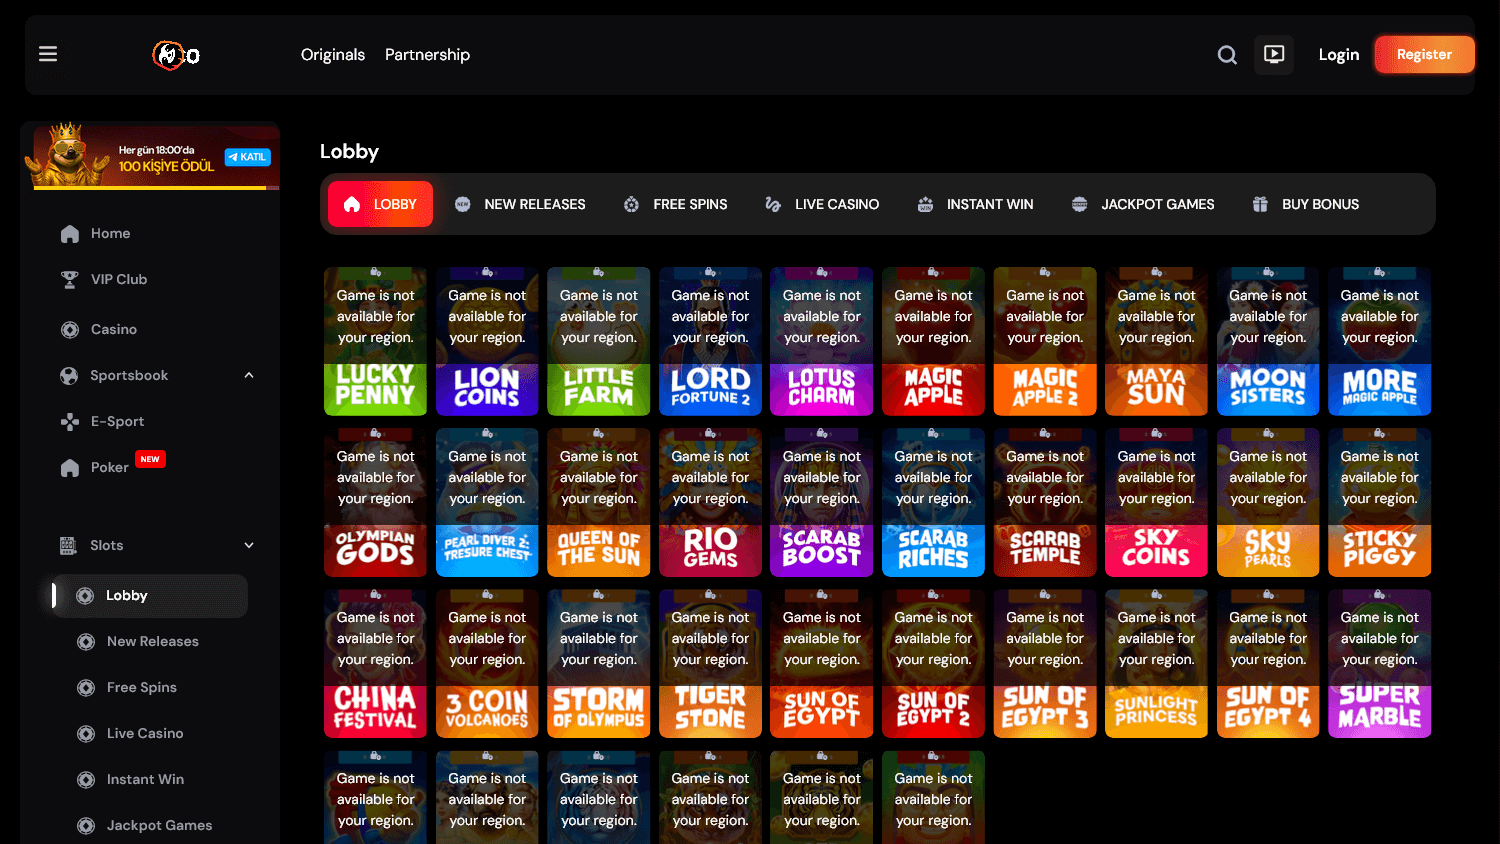Open Poker via its sidebar icon
This screenshot has height=844, width=1500.
[70, 467]
